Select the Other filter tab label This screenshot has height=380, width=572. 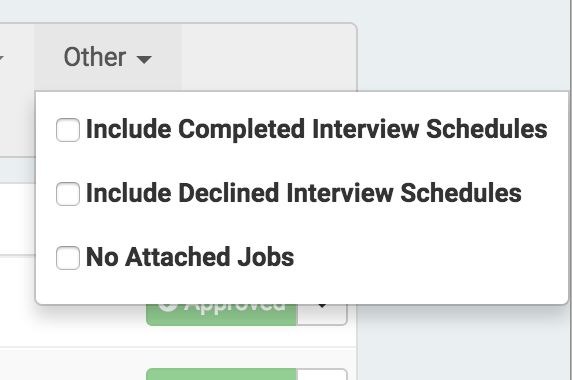pyautogui.click(x=95, y=57)
